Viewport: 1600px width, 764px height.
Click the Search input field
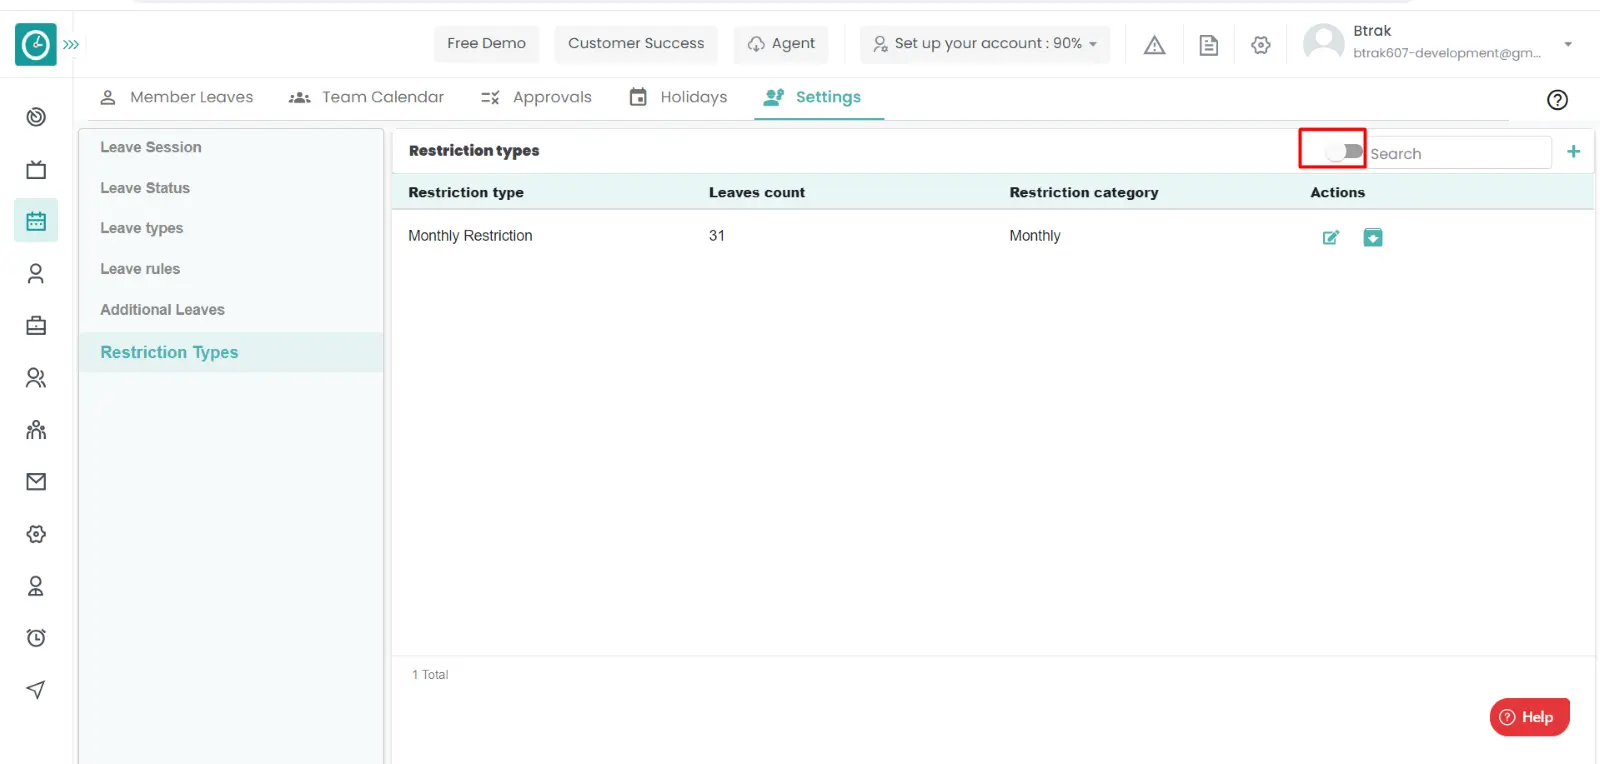tap(1456, 153)
